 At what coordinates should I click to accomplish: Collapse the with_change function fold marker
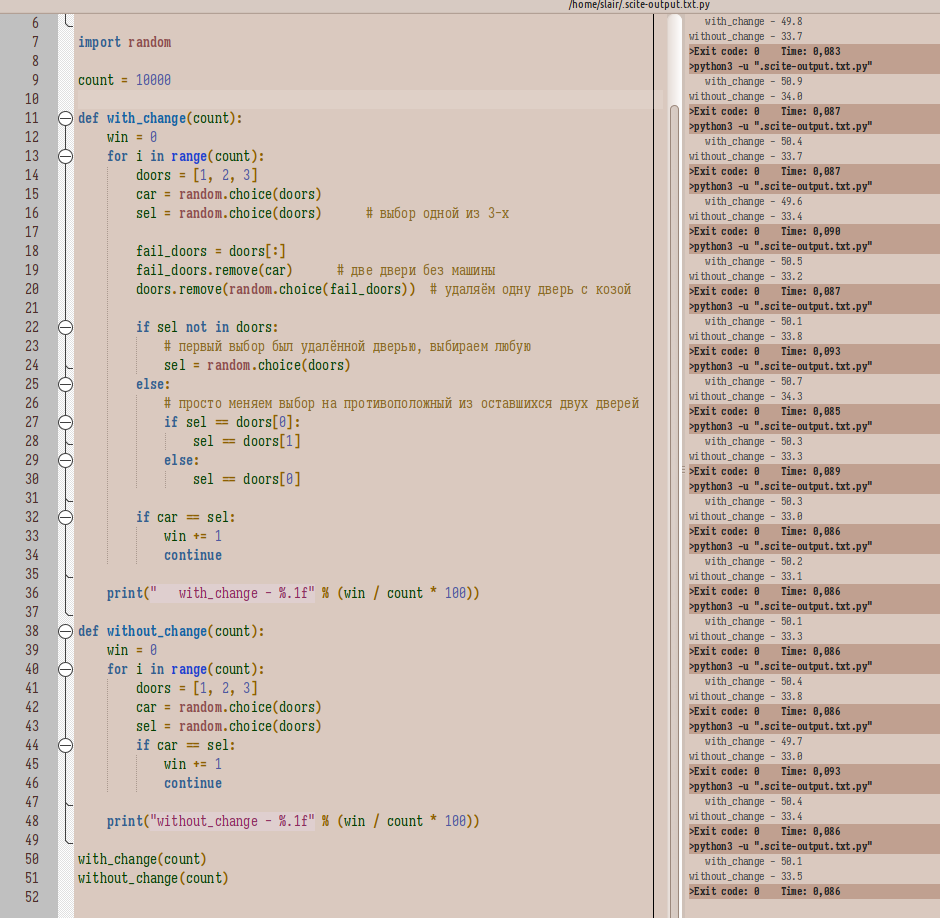point(65,118)
